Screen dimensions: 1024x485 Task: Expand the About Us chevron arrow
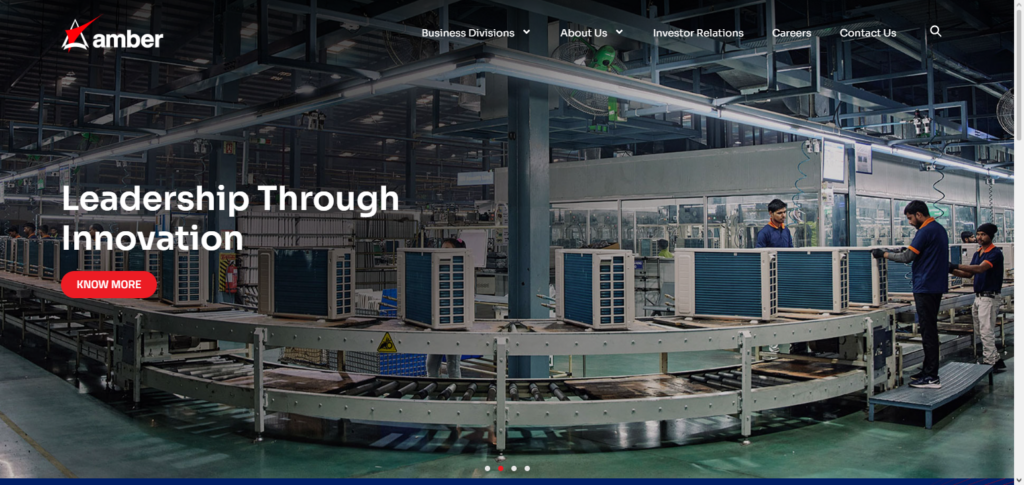click(x=619, y=32)
